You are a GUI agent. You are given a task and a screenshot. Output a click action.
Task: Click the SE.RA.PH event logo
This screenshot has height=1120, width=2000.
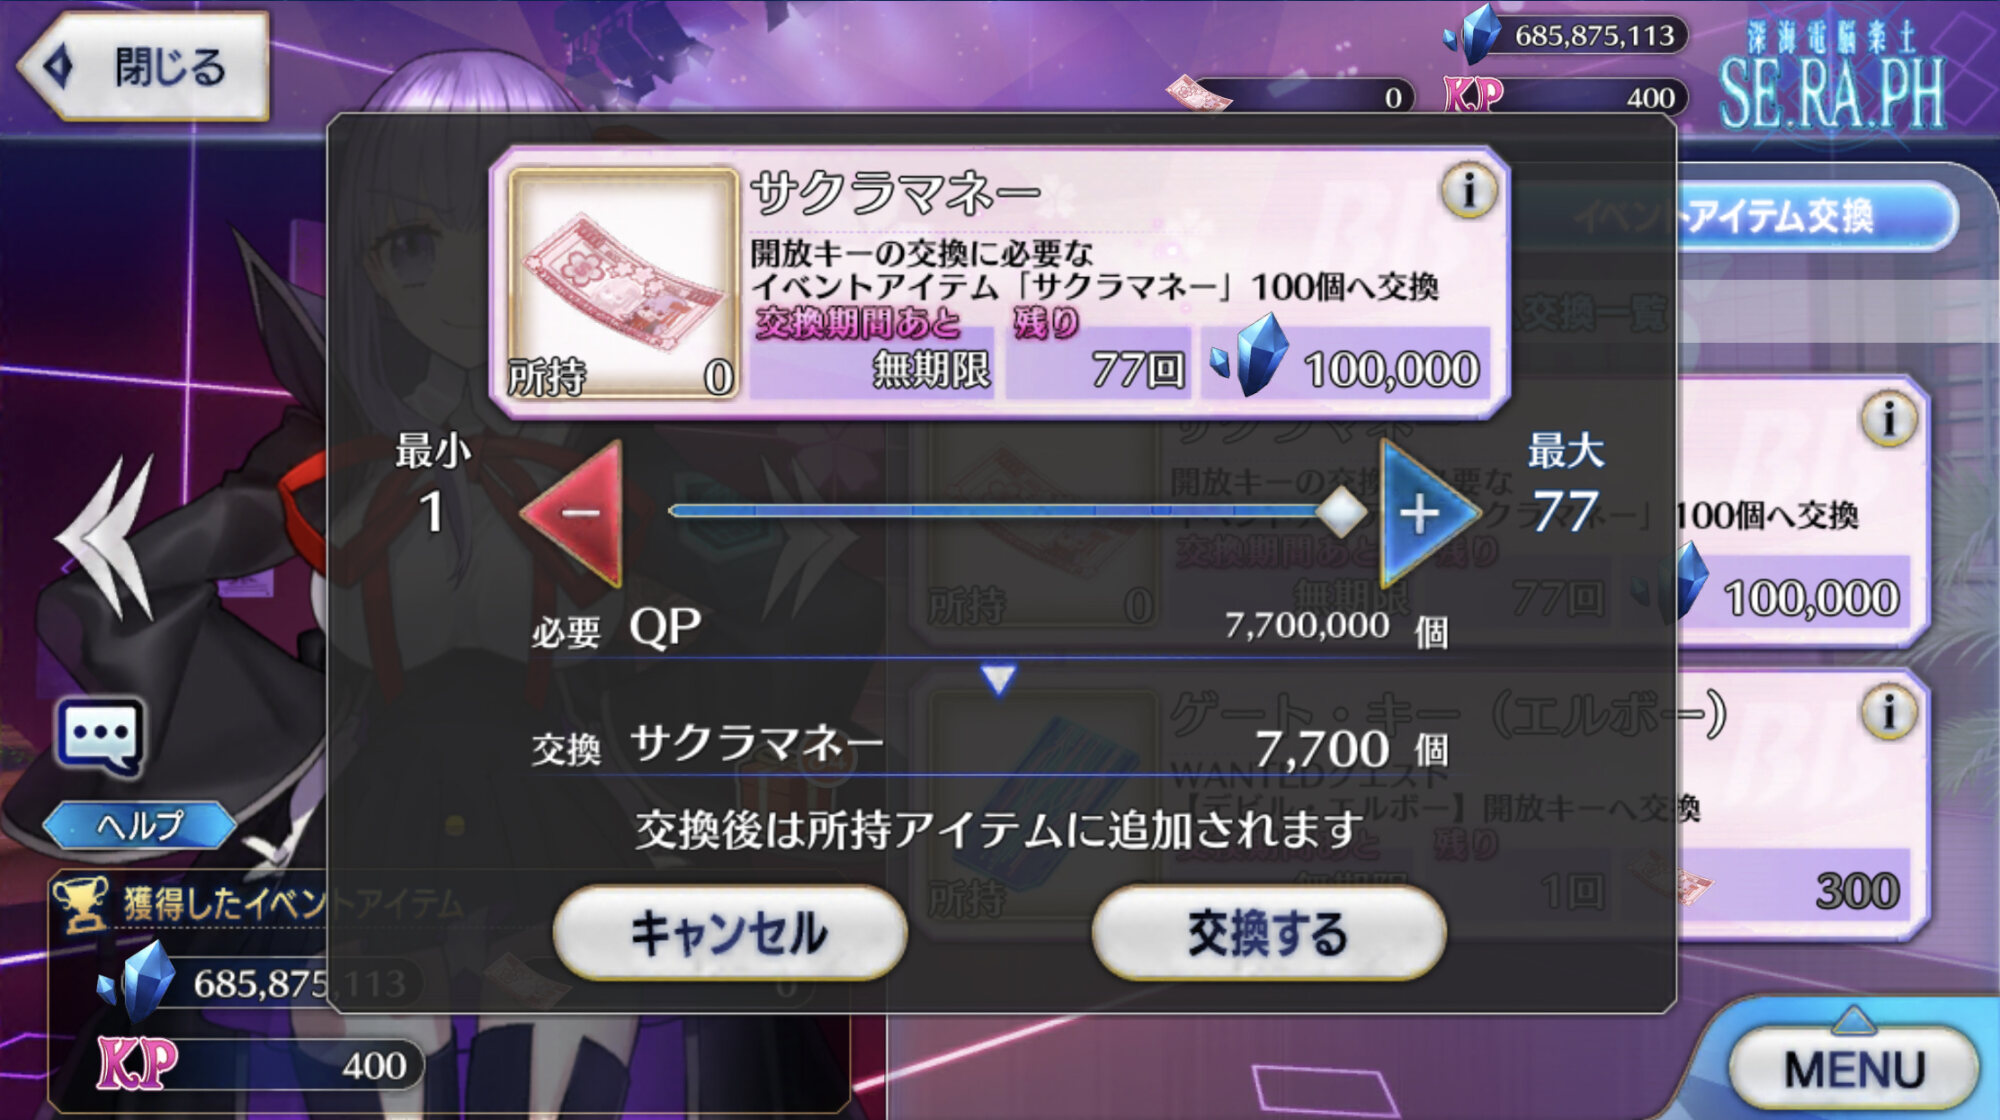pos(1832,76)
